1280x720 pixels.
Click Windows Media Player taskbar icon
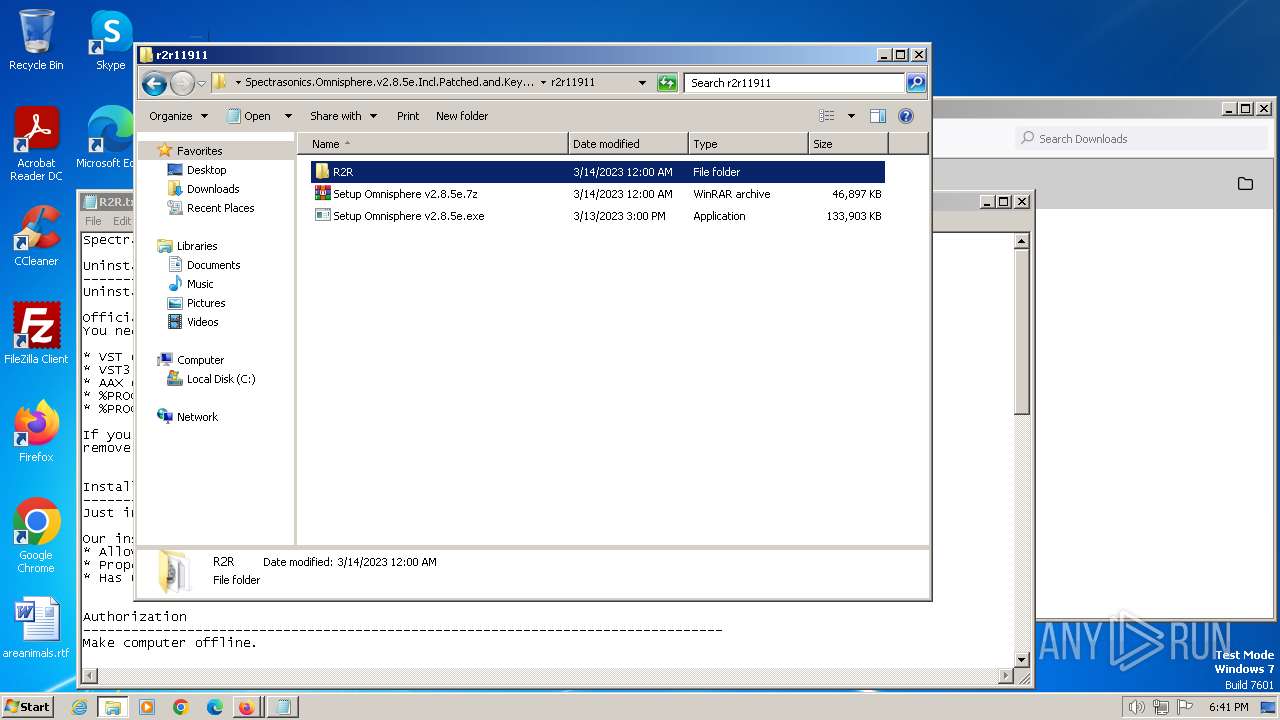click(147, 707)
